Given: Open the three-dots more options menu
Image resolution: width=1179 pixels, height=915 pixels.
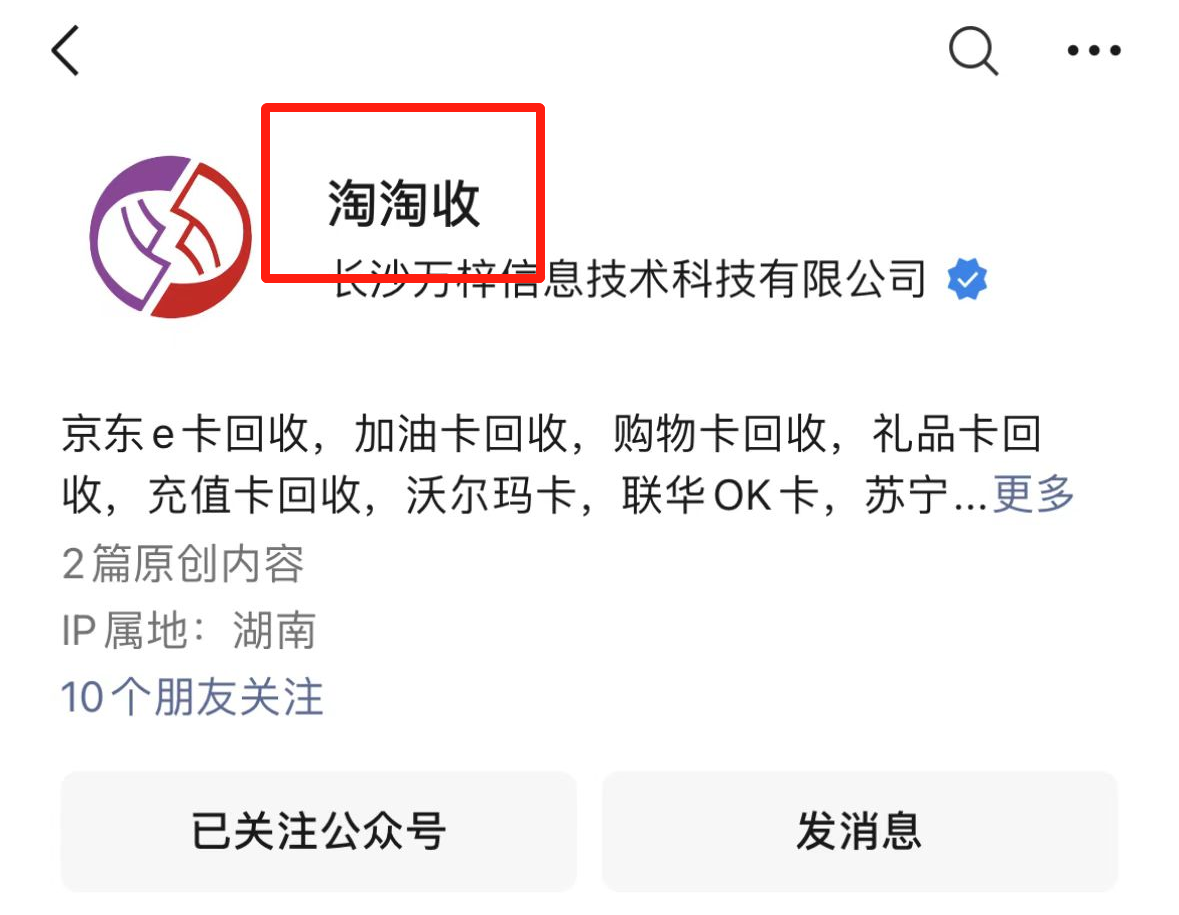Looking at the screenshot, I should (1094, 50).
